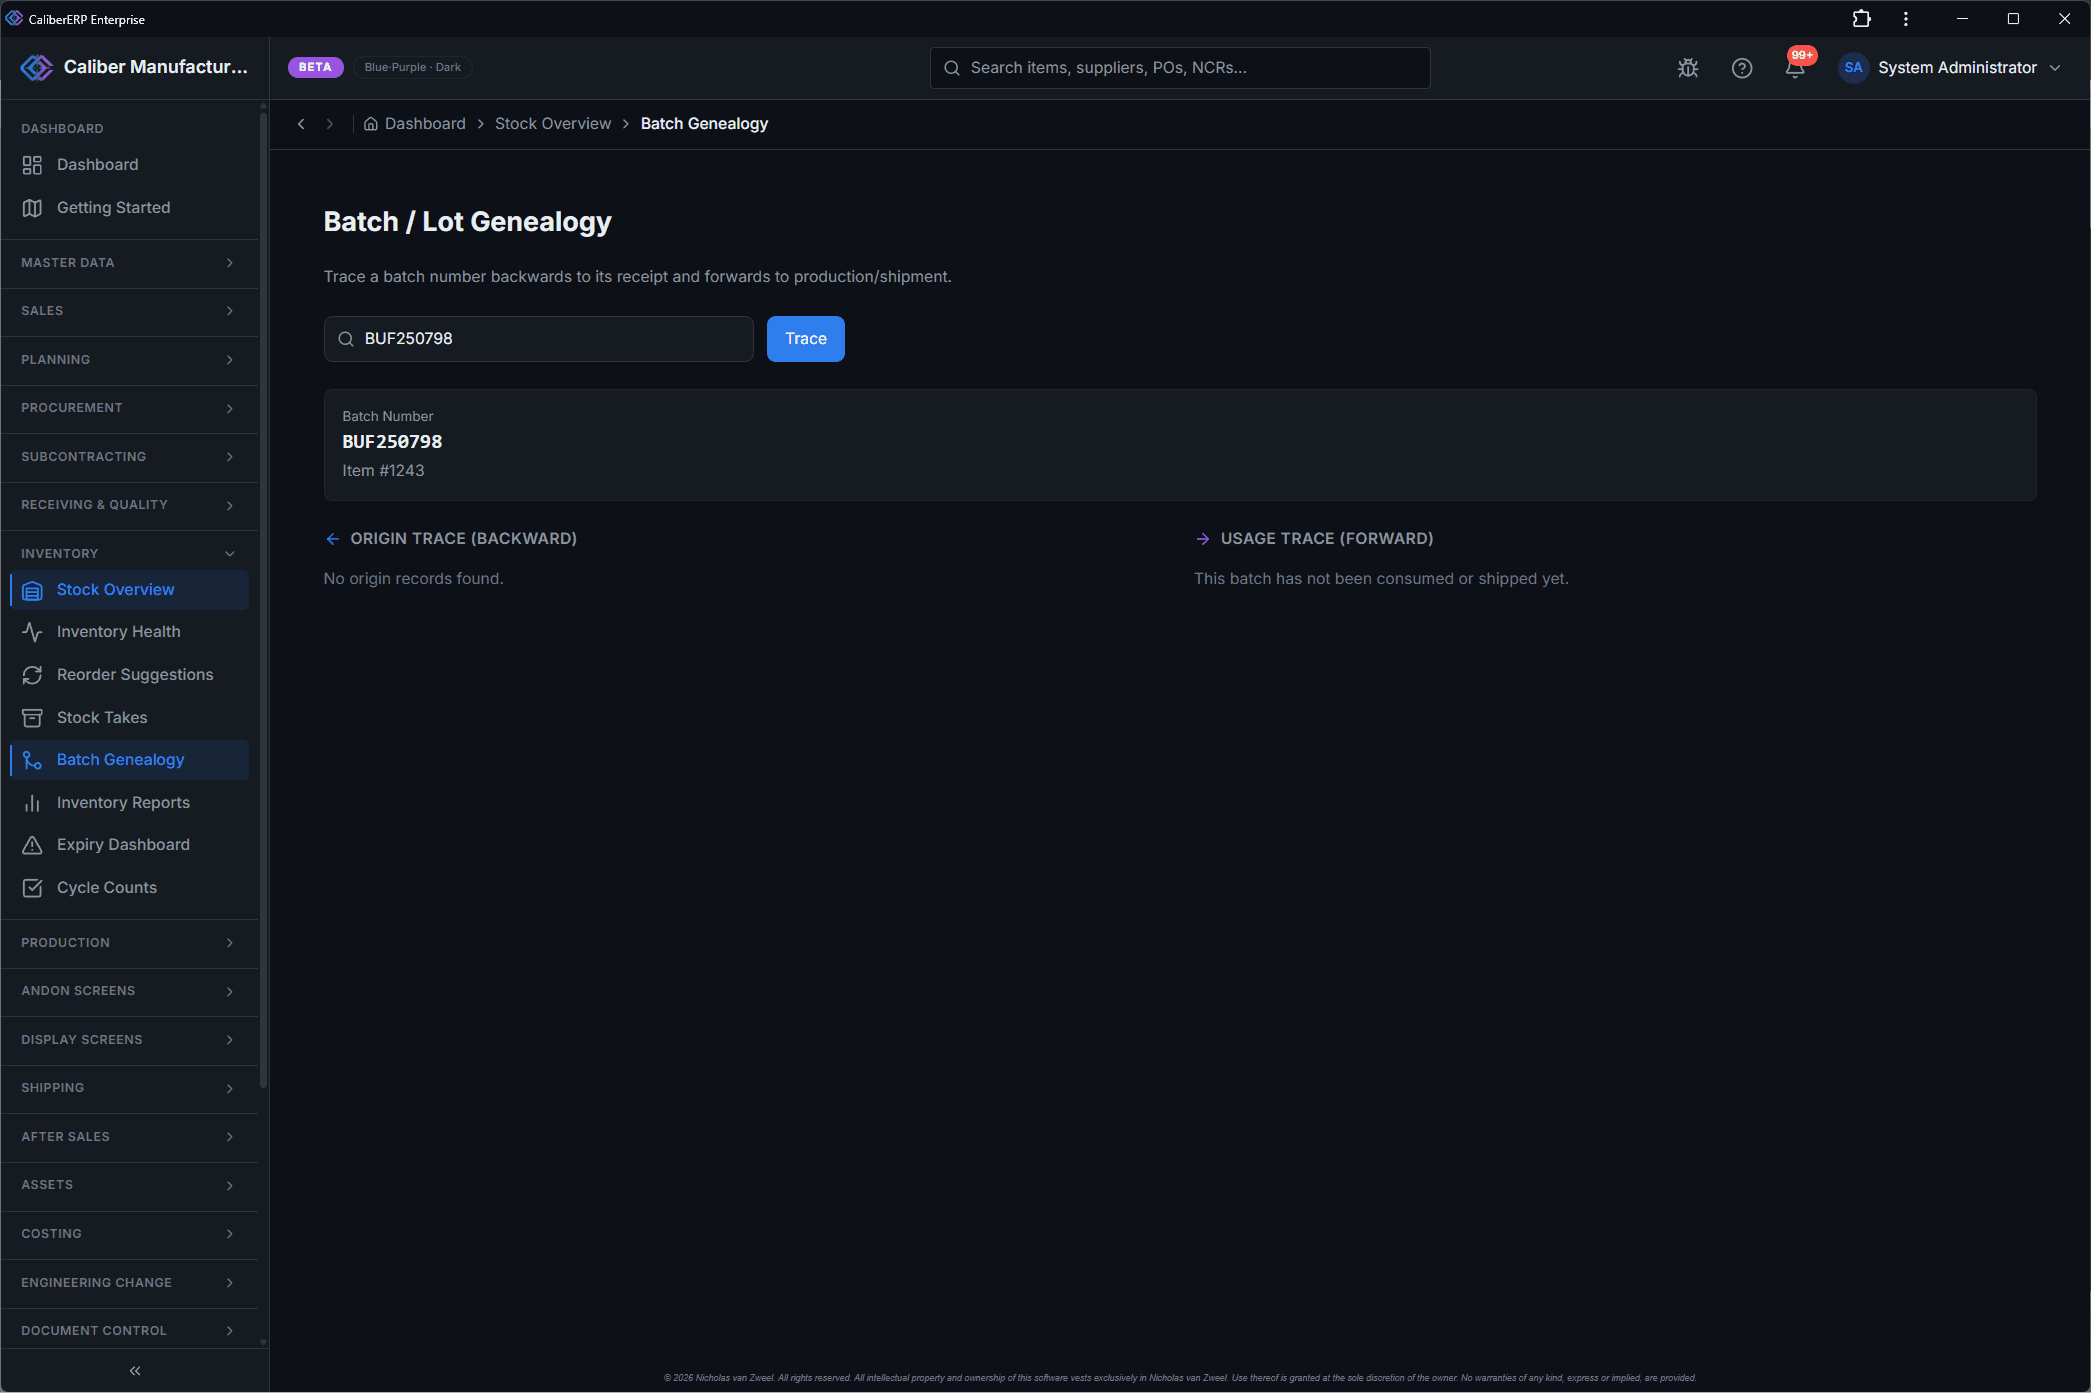The width and height of the screenshot is (2091, 1393).
Task: Click the Stock Overview warehouse icon
Action: click(x=32, y=591)
